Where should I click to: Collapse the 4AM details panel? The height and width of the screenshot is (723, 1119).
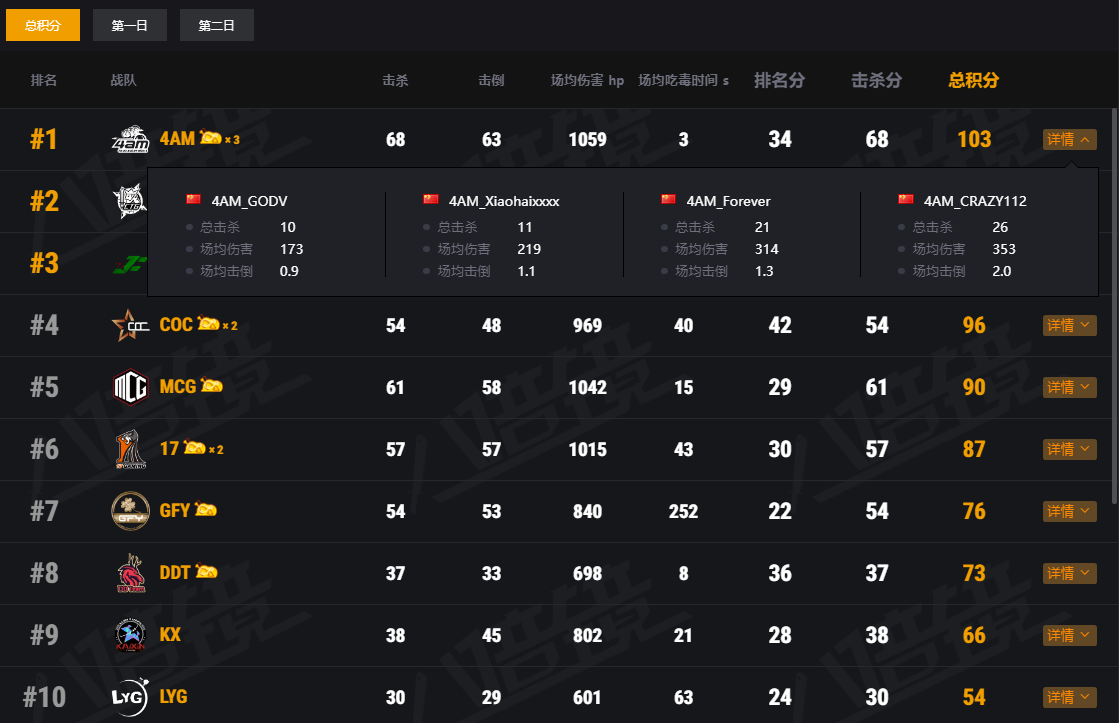(x=1069, y=140)
